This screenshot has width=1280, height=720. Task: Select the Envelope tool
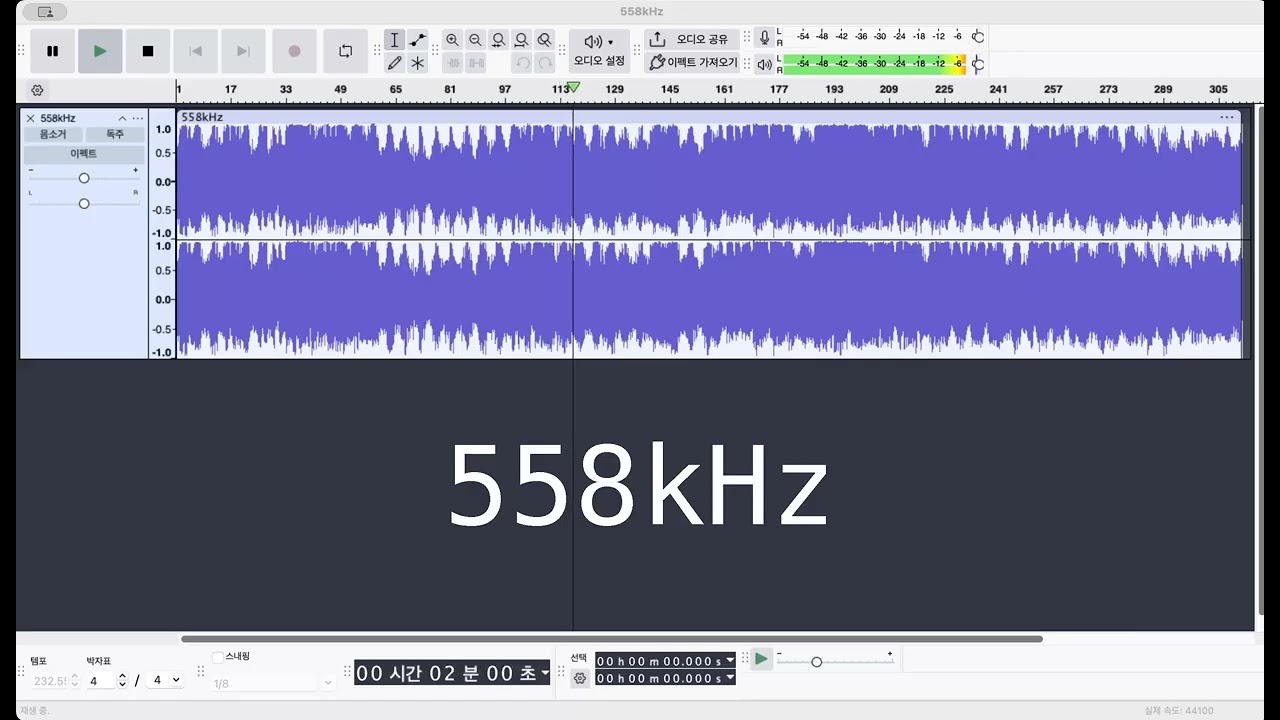pyautogui.click(x=418, y=40)
